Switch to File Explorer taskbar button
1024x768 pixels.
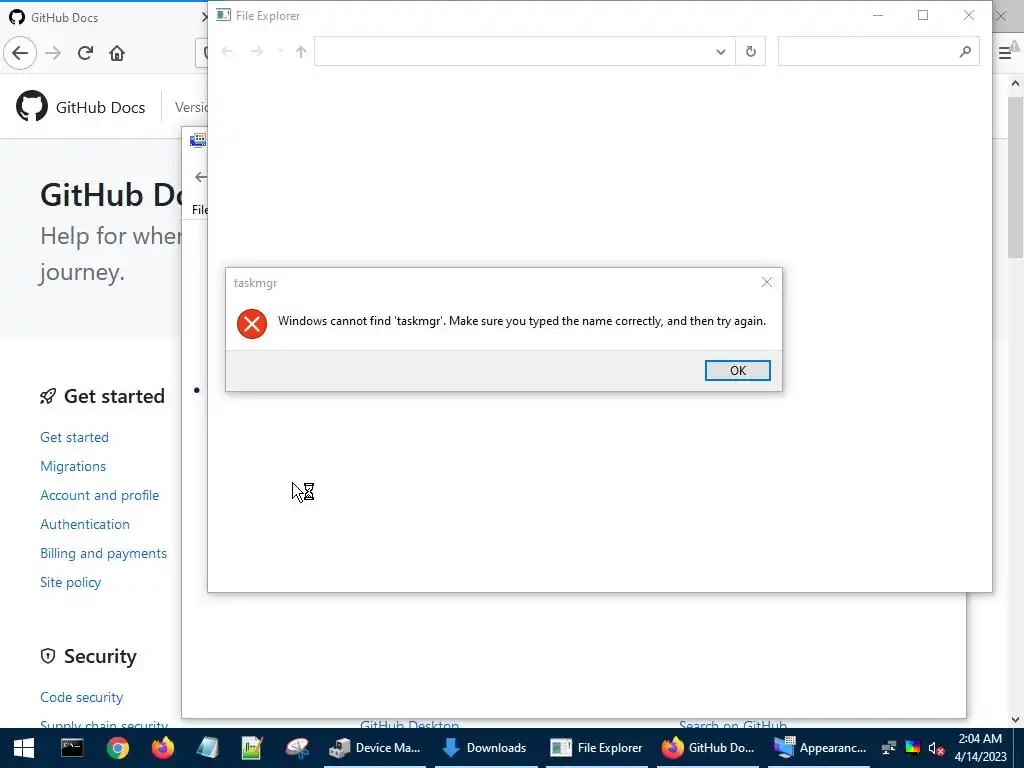(598, 748)
